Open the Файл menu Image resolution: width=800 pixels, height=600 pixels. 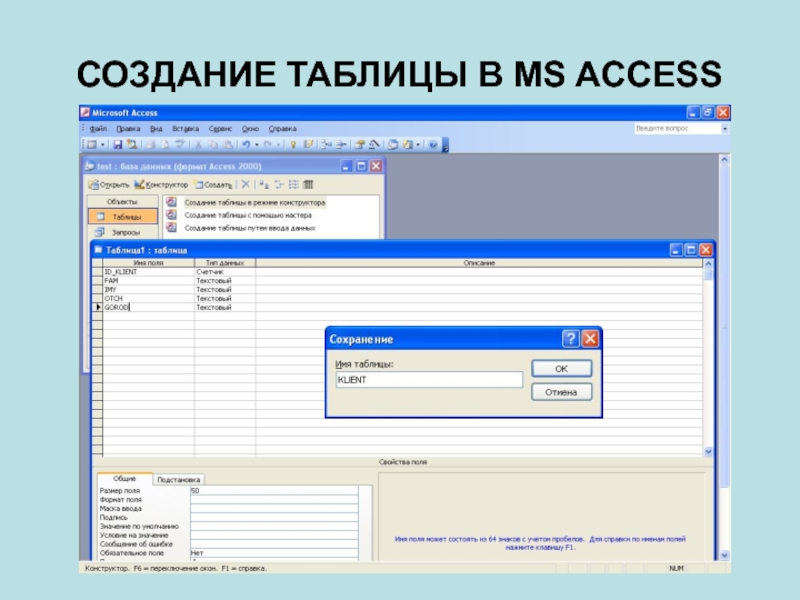point(98,129)
